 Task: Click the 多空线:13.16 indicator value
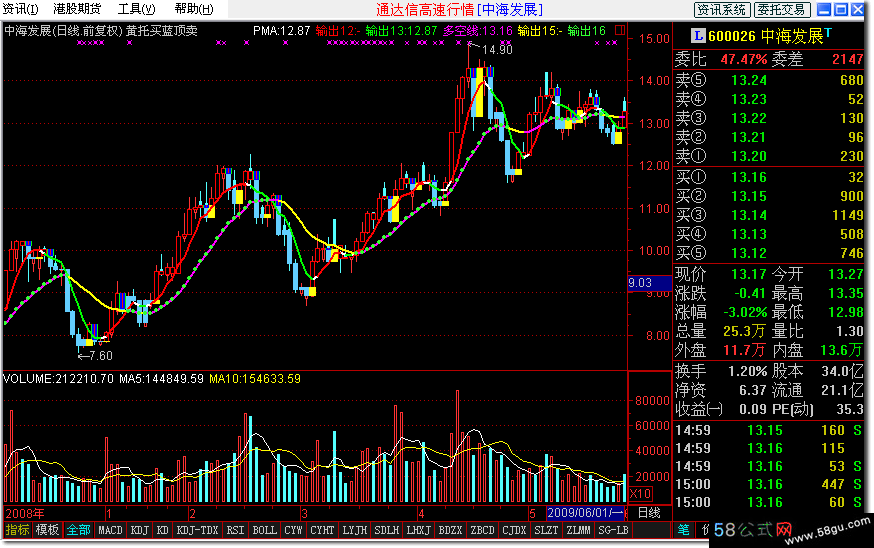(478, 31)
